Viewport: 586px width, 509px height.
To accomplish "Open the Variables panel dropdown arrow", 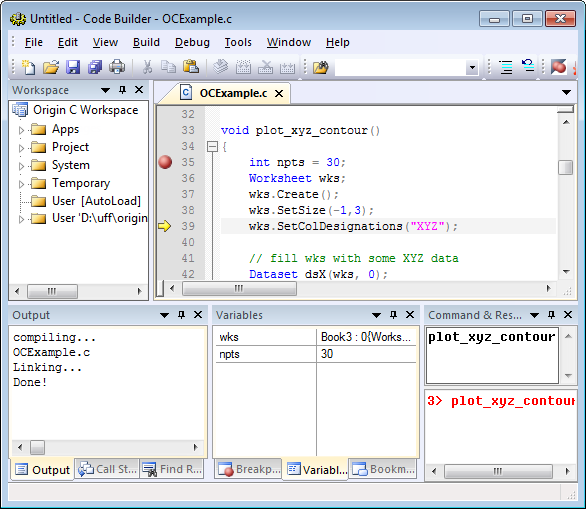I will (376, 315).
